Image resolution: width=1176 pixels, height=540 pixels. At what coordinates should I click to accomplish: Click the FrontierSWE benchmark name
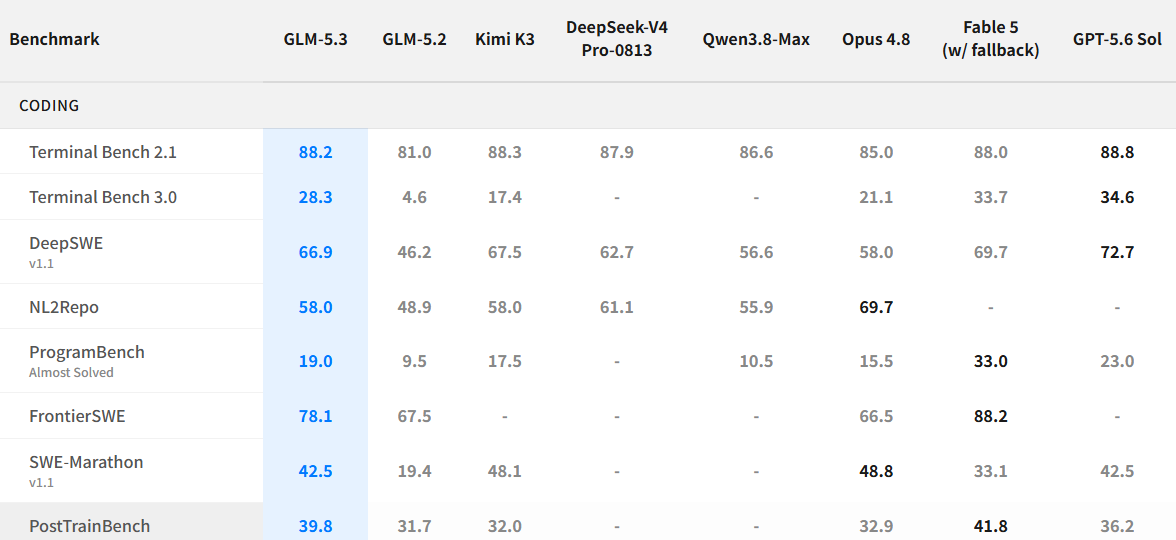[77, 416]
